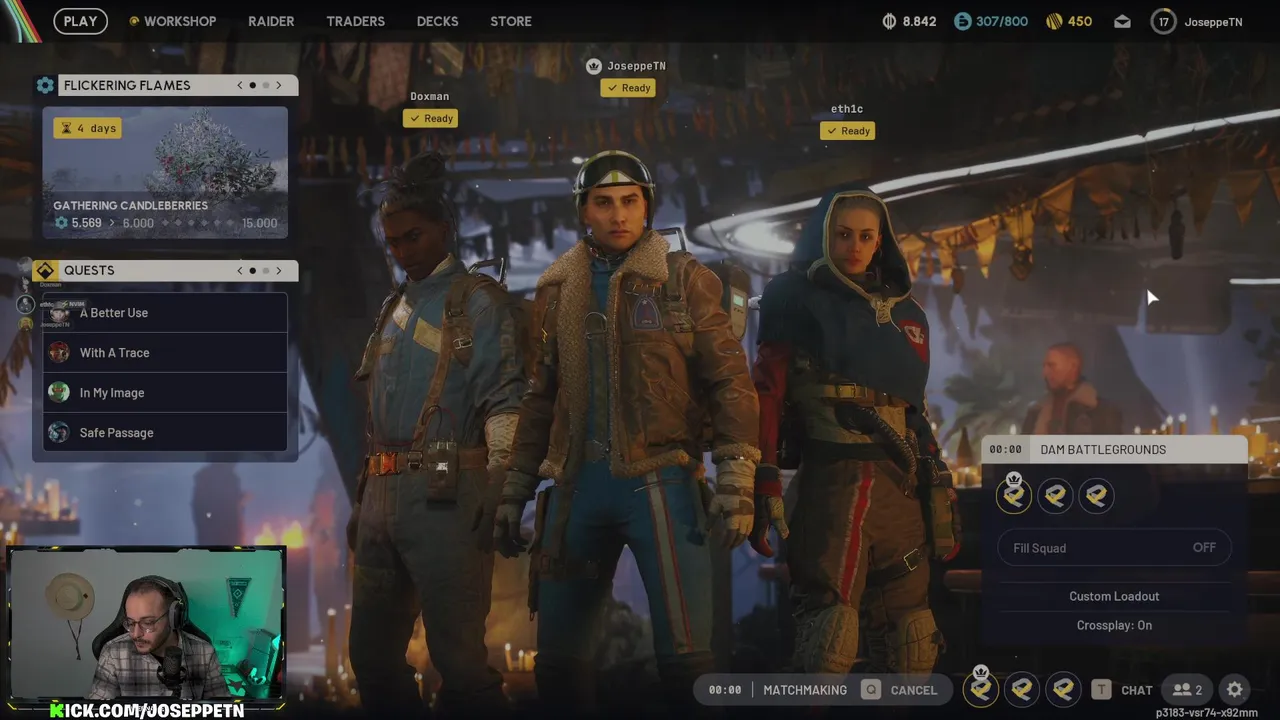Toggle Fill Squad off switch
The width and height of the screenshot is (1280, 720).
(x=1115, y=548)
